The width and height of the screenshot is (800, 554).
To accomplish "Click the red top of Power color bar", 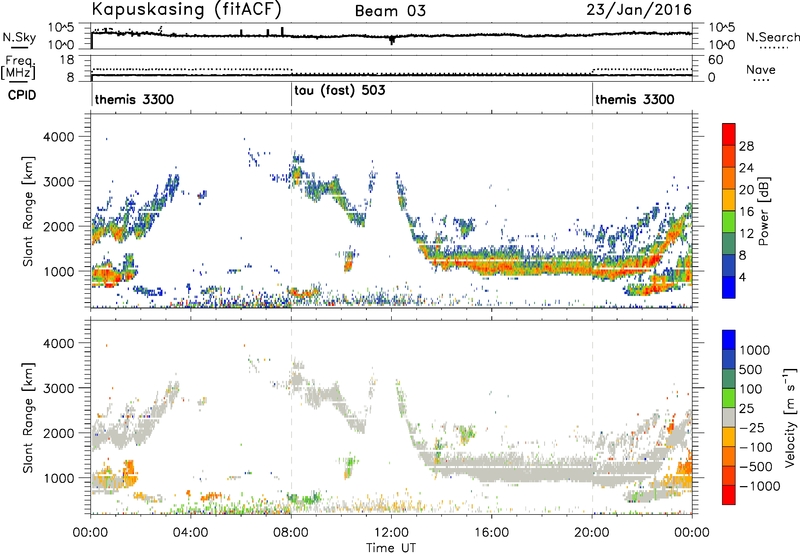I will 729,134.
